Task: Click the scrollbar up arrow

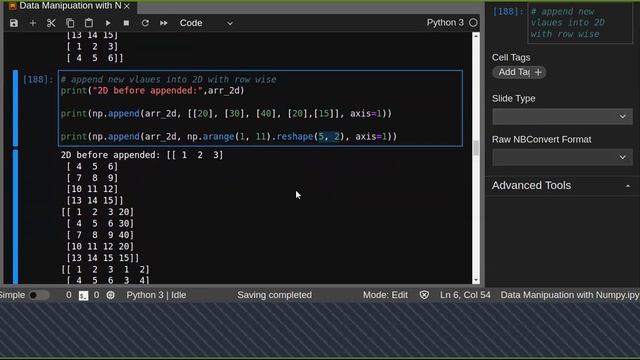Action: pos(476,36)
